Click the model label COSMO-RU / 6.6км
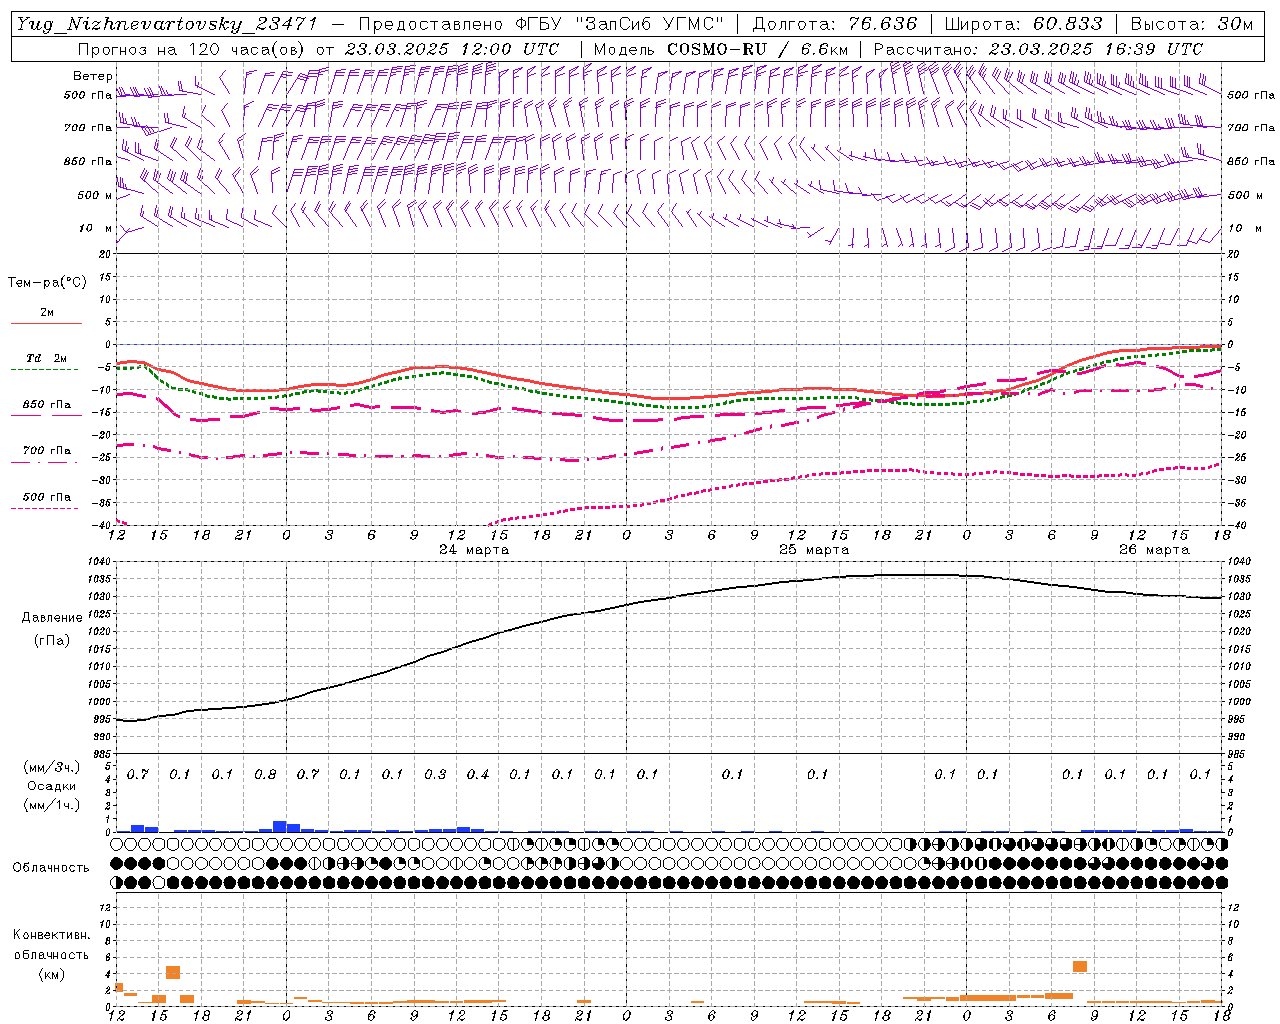1280x1024 pixels. click(x=758, y=49)
